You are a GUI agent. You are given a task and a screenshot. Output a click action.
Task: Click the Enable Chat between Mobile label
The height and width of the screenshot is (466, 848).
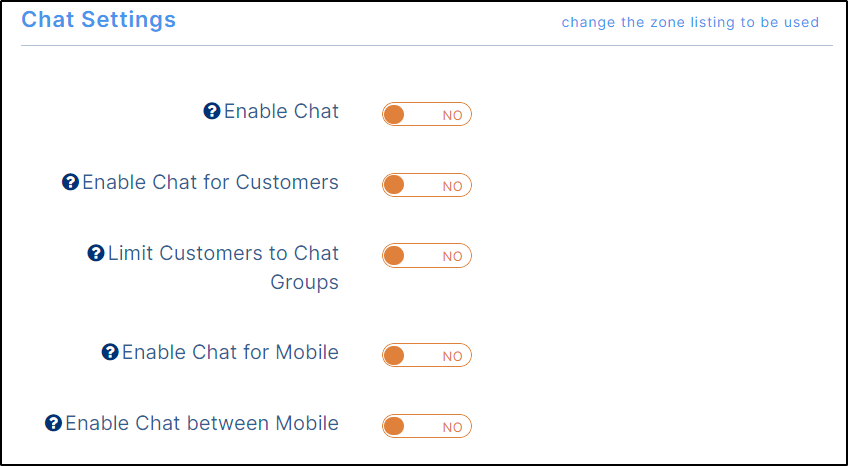point(202,423)
